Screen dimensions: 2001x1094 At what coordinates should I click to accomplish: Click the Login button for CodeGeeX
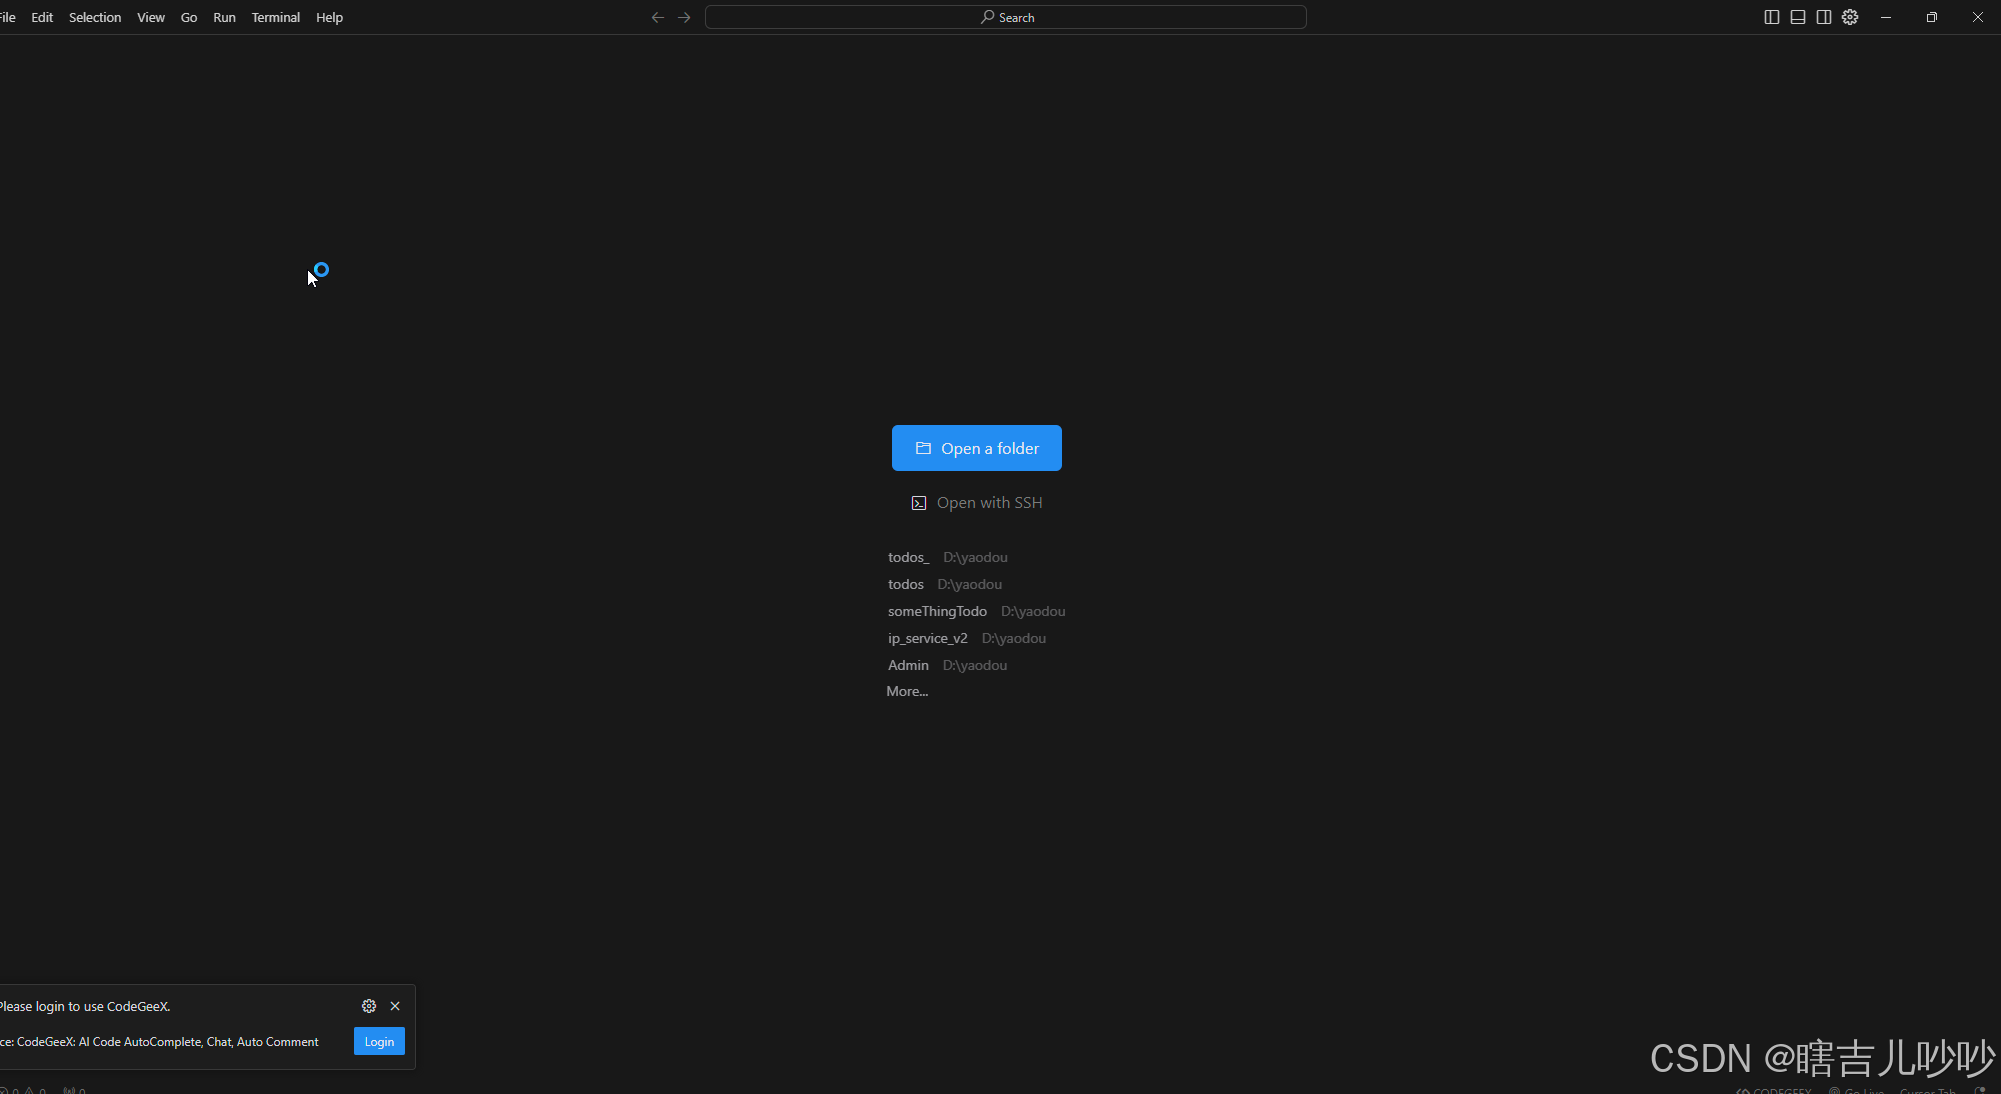point(379,1041)
